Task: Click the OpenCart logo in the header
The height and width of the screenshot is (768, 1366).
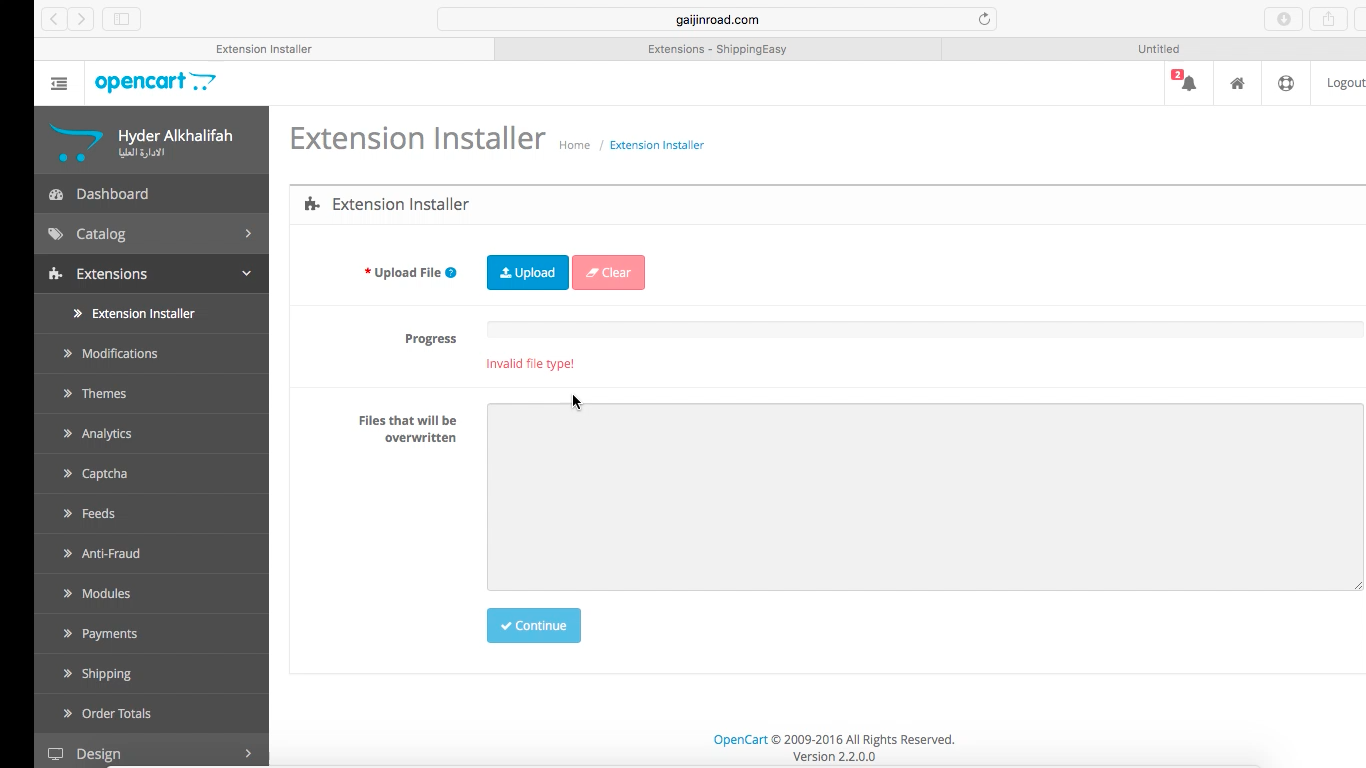Action: click(155, 82)
